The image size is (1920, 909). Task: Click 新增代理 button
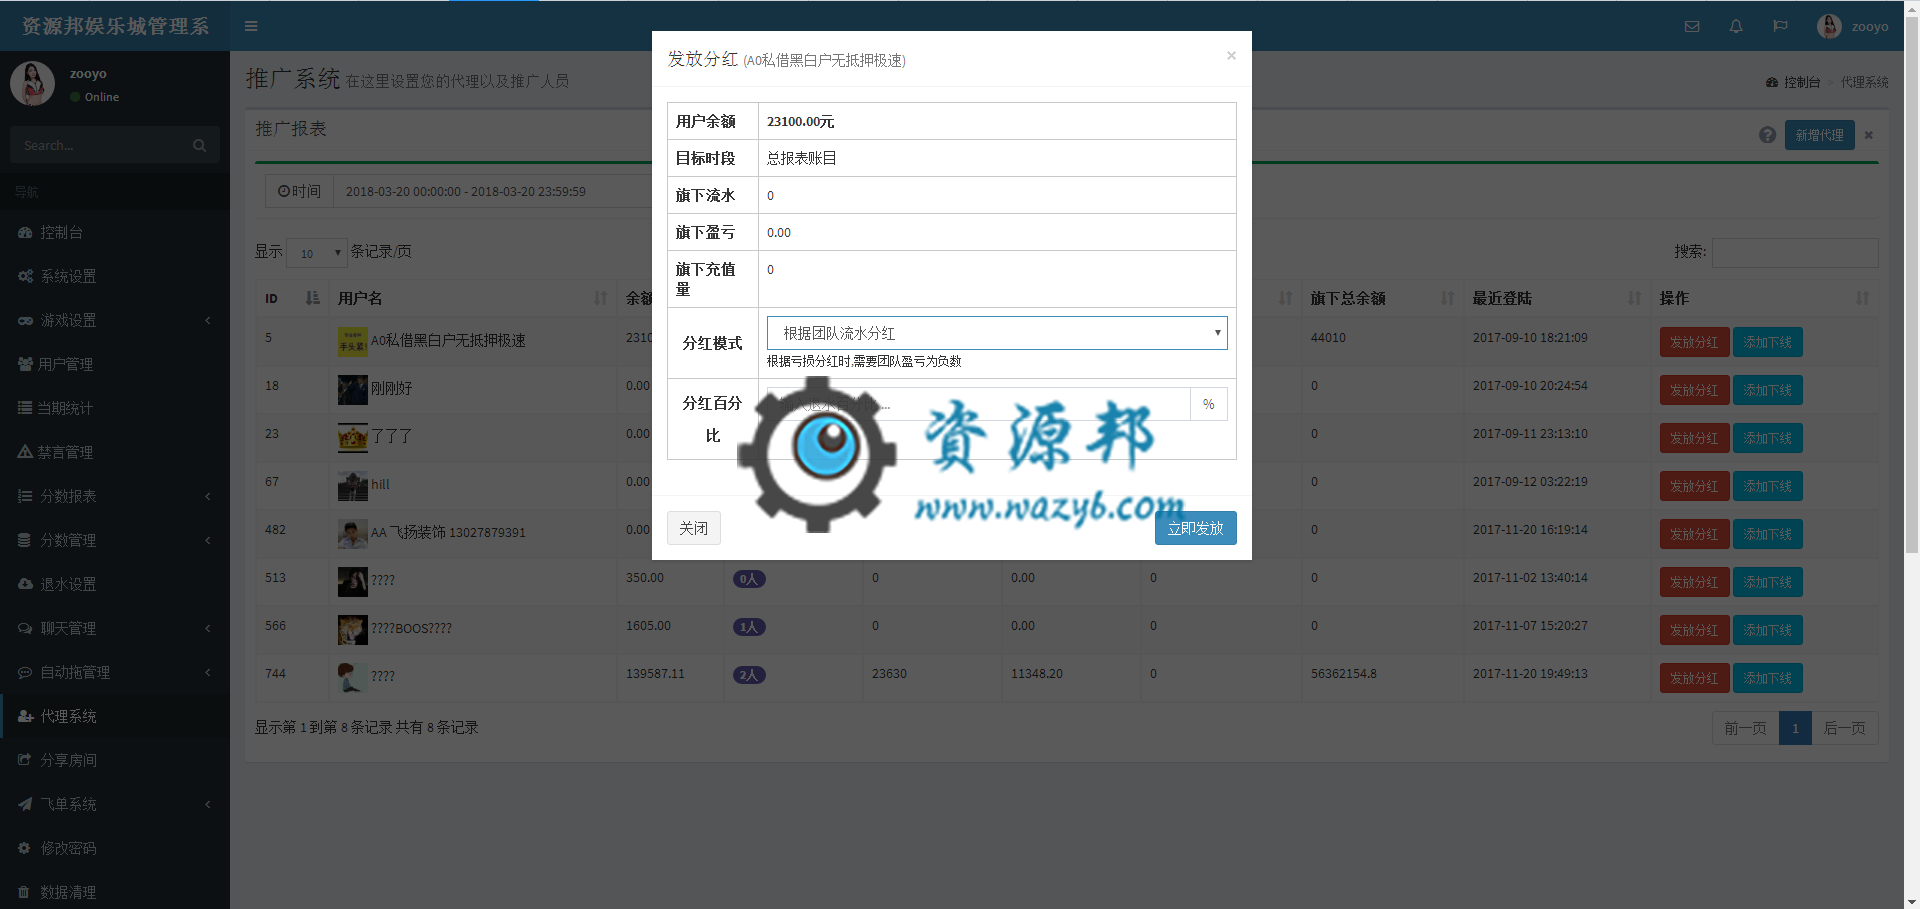click(1819, 135)
